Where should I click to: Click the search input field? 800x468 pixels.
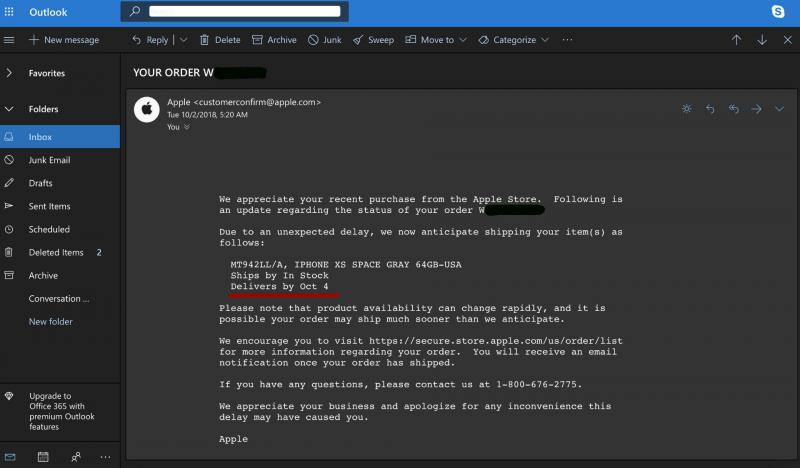point(245,11)
